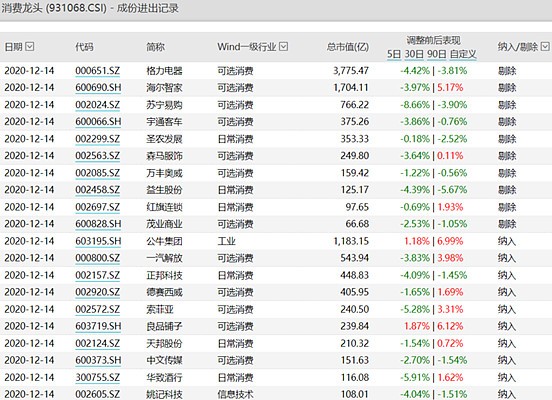
Task: Open stock code link 002572.SZ
Action: pyautogui.click(x=98, y=309)
